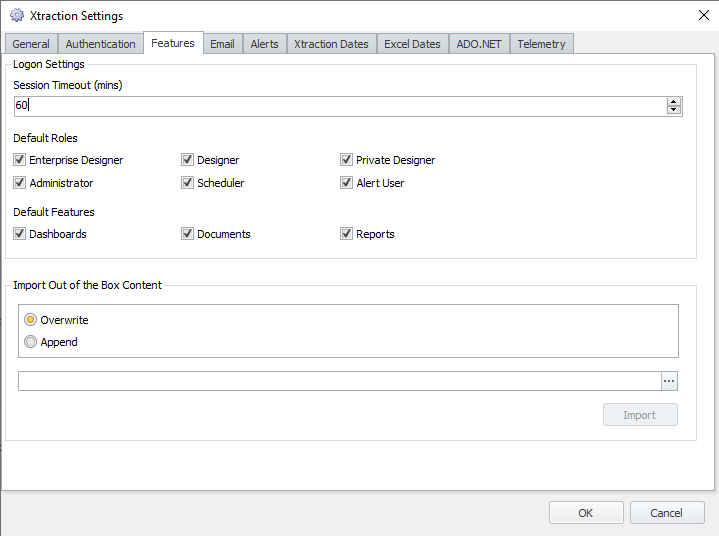Disable the Dashboards default feature

[20, 234]
